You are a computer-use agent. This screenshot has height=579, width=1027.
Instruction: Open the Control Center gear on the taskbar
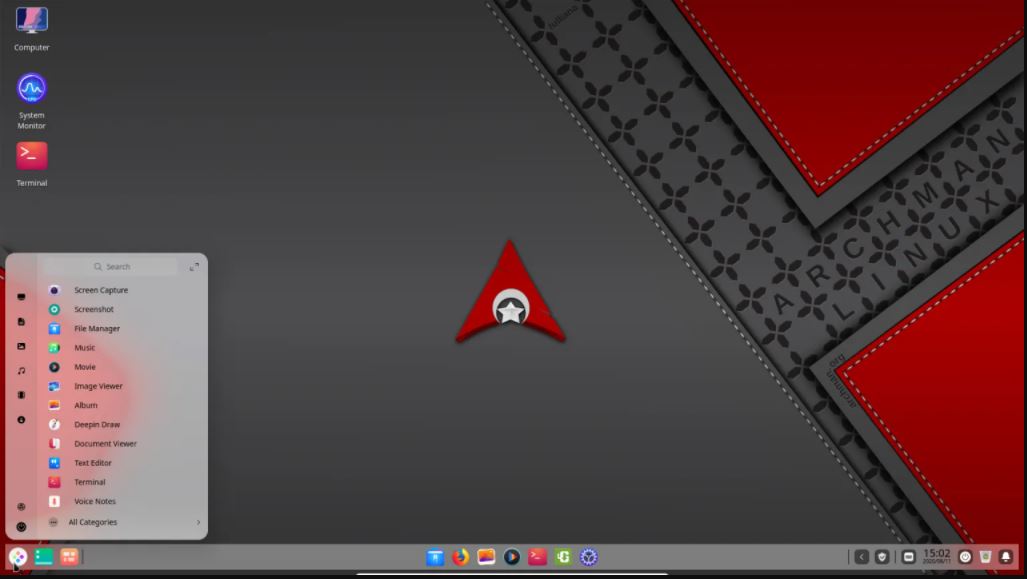click(588, 557)
